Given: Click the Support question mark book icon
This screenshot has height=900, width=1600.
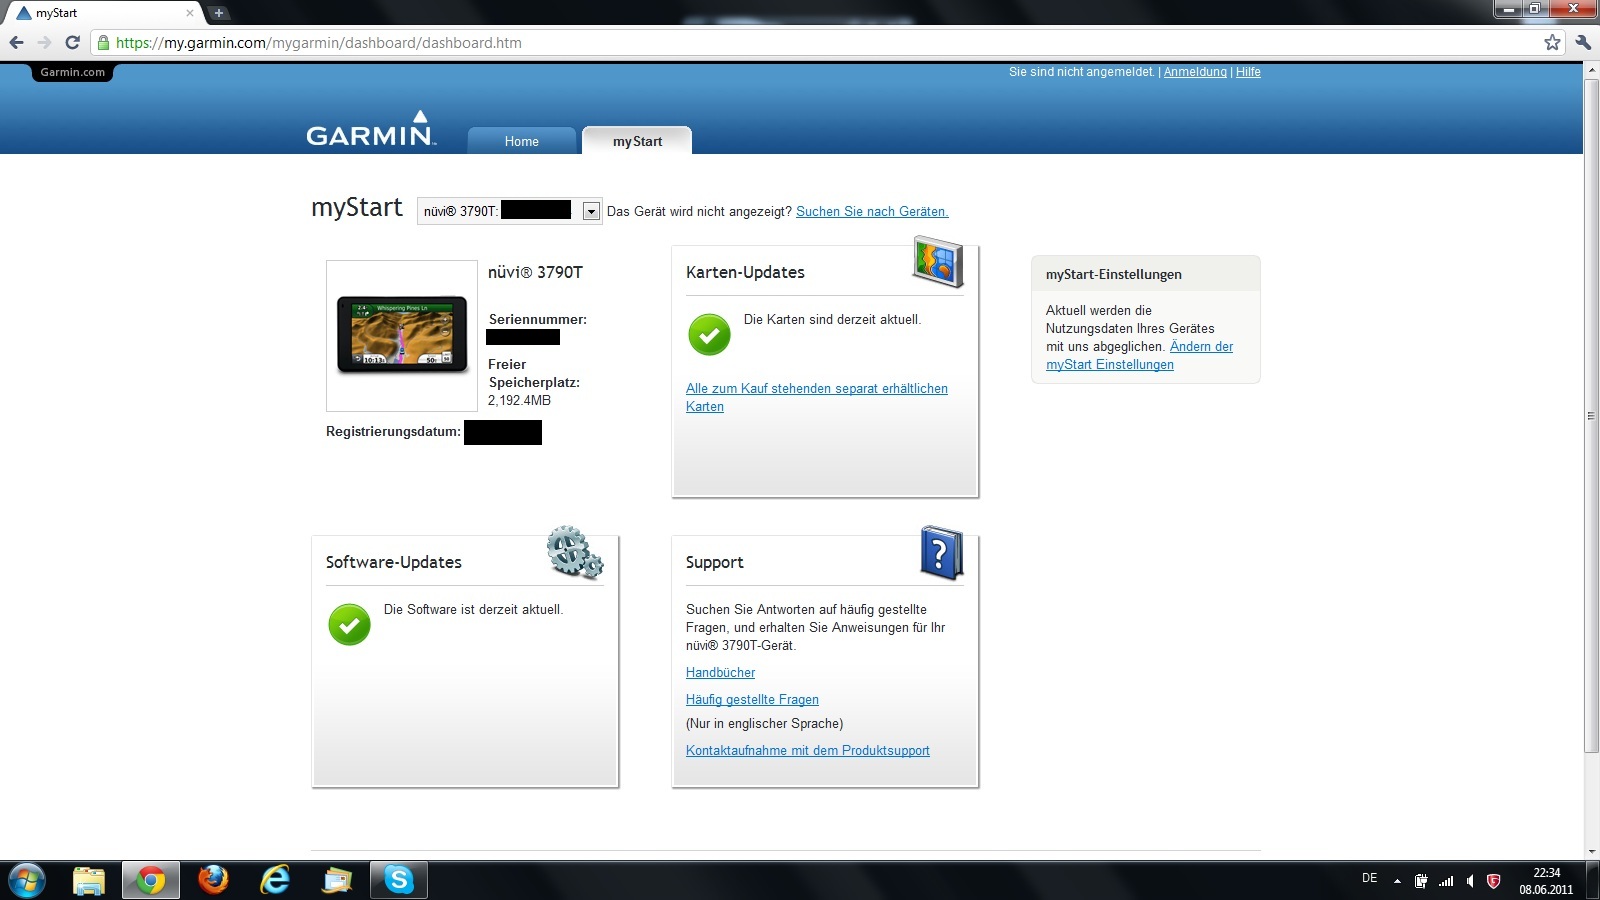Looking at the screenshot, I should tap(941, 552).
